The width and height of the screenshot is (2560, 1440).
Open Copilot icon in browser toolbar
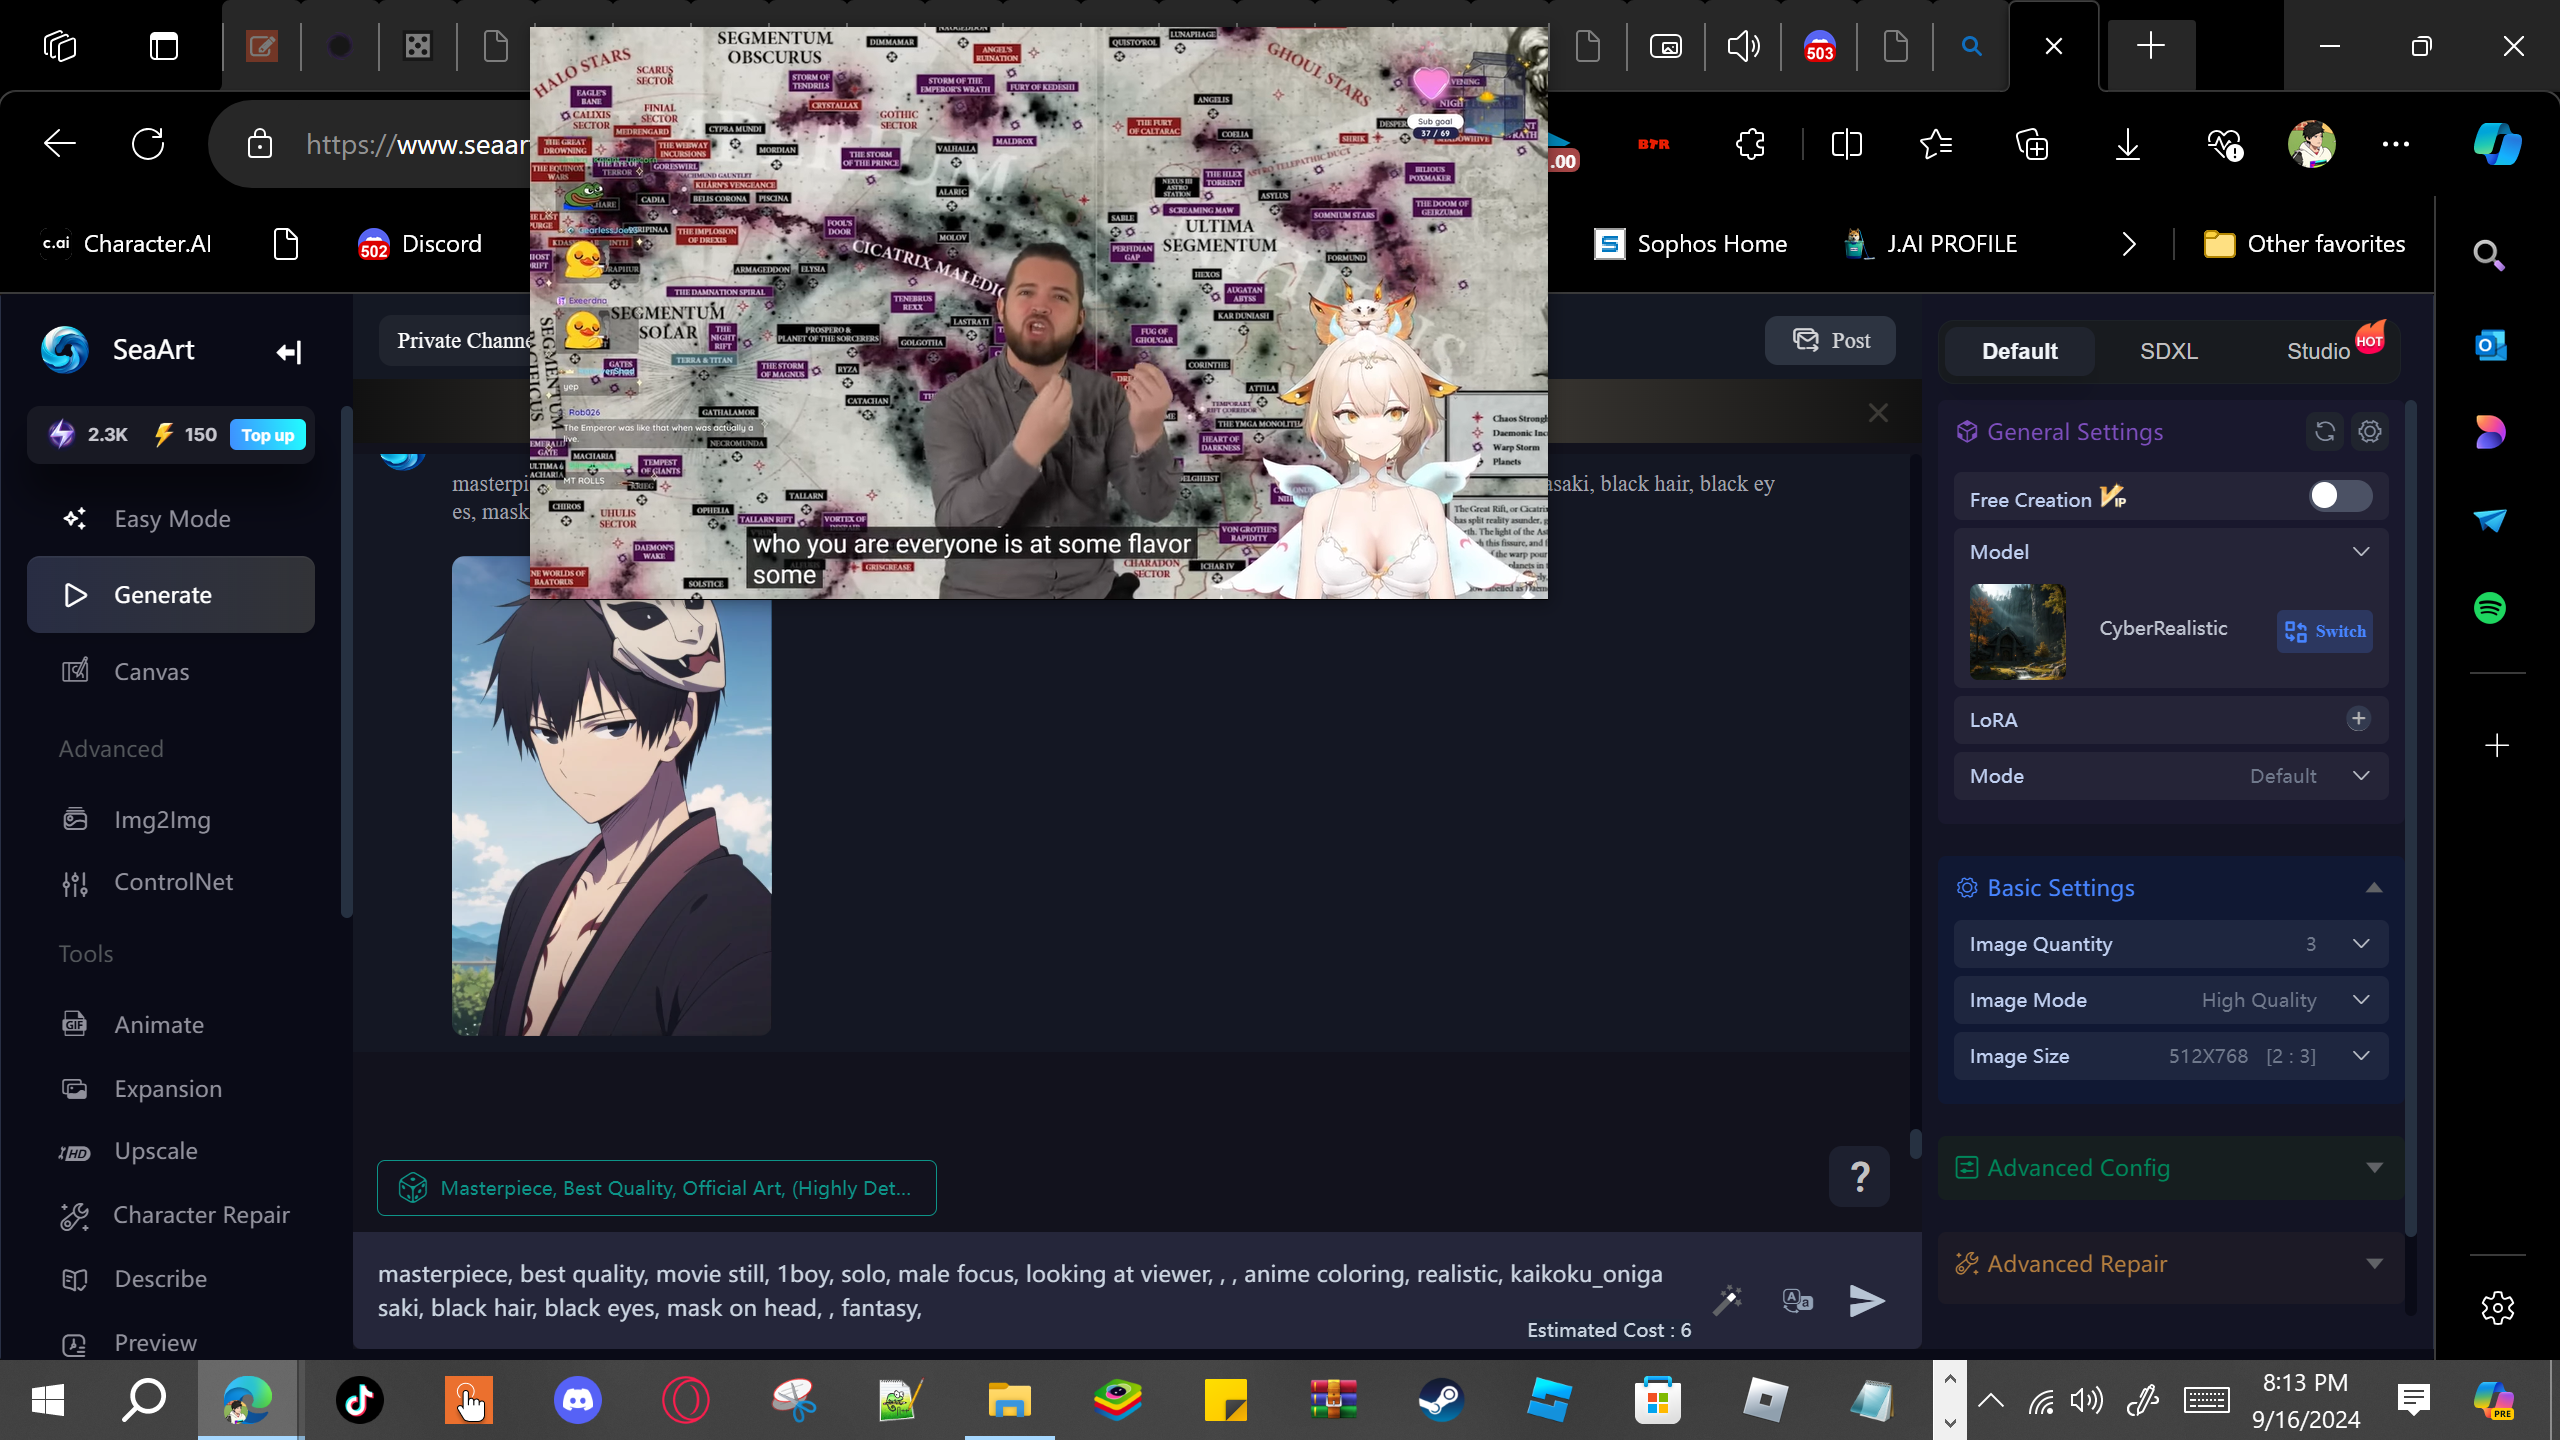click(x=2497, y=144)
